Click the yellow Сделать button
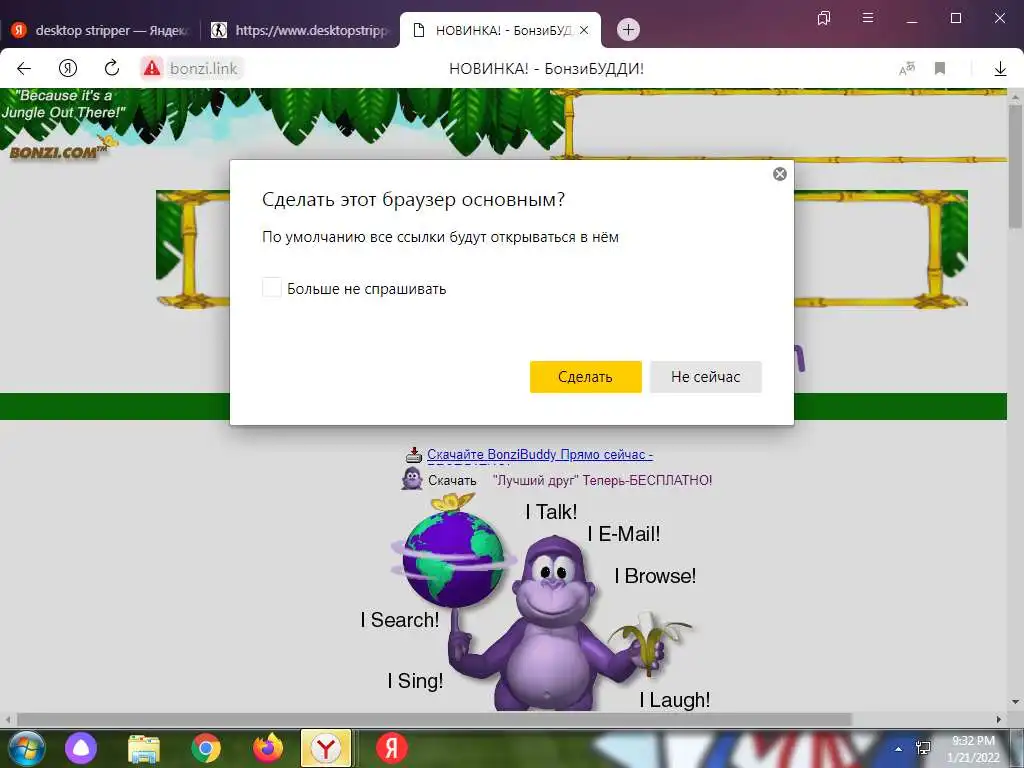The image size is (1024, 768). pyautogui.click(x=586, y=377)
